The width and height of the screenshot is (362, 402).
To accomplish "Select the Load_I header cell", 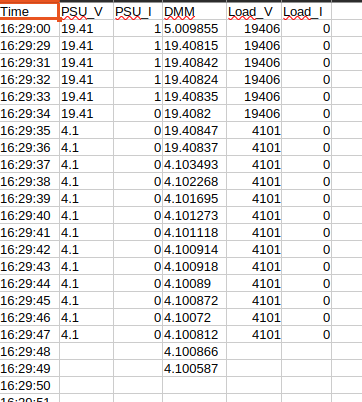I will click(x=306, y=12).
